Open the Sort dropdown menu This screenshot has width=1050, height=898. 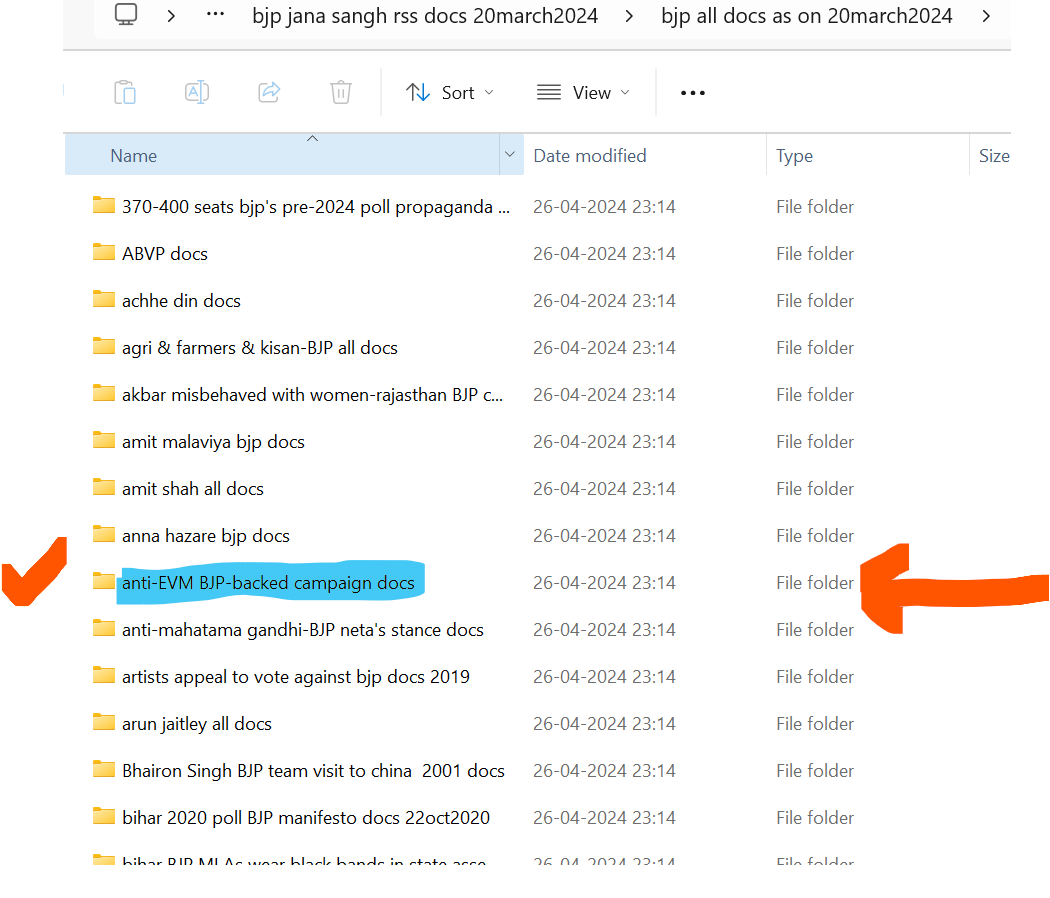(450, 92)
